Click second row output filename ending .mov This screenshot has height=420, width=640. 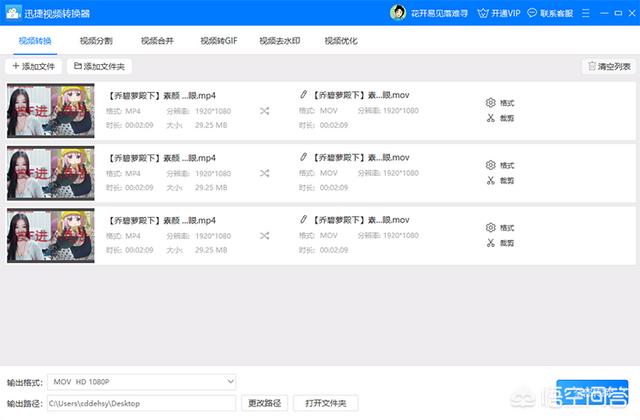361,158
